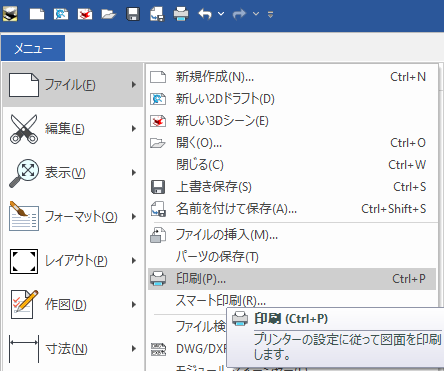Click the magnifier icon beside 表示(V)
Screen dimensions: 444x371
tap(24, 173)
